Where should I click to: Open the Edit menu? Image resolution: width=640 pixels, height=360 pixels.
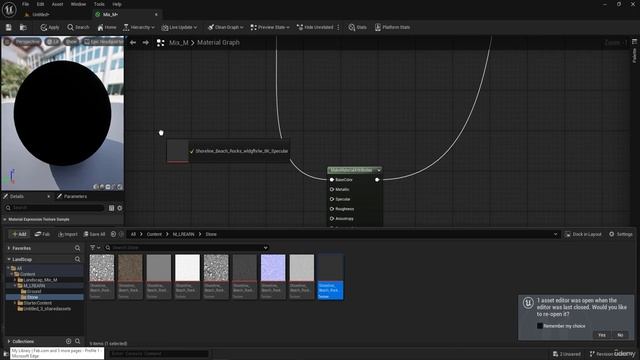pyautogui.click(x=40, y=4)
